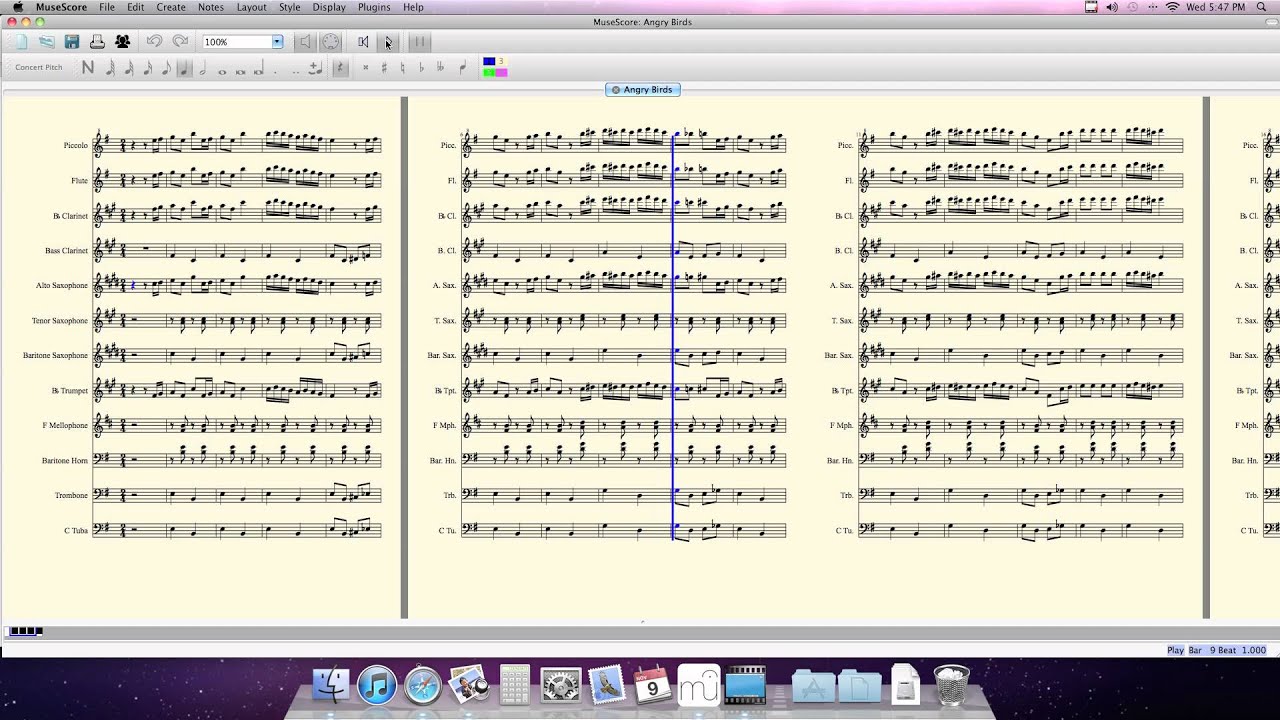Start playback with the play button
Image resolution: width=1280 pixels, height=720 pixels.
coord(389,42)
